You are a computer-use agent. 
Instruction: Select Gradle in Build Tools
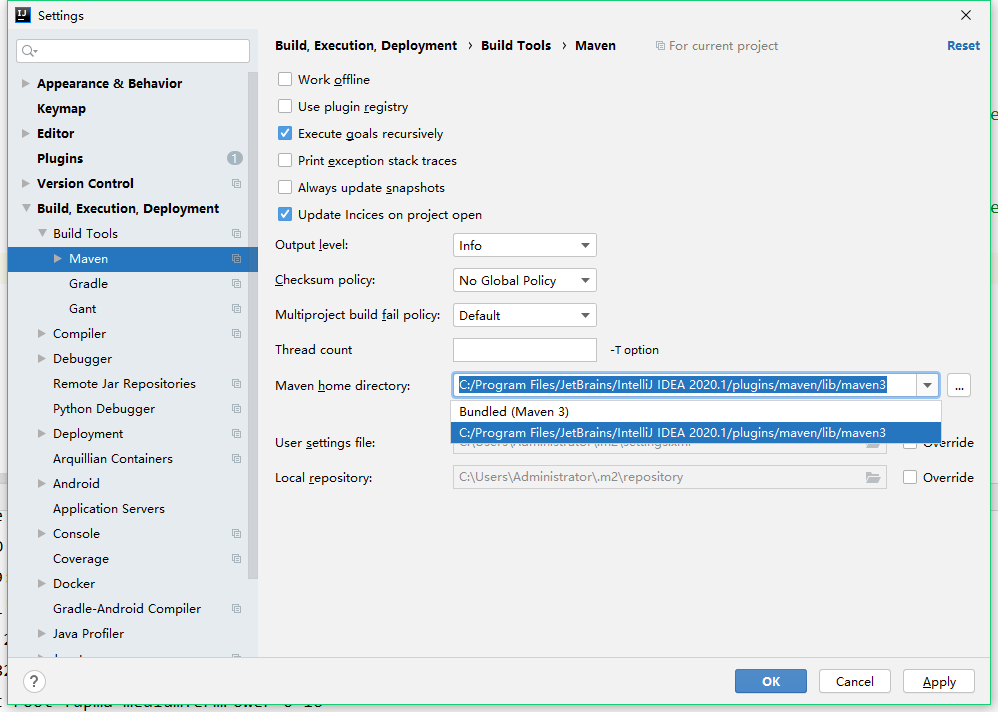pyautogui.click(x=88, y=284)
